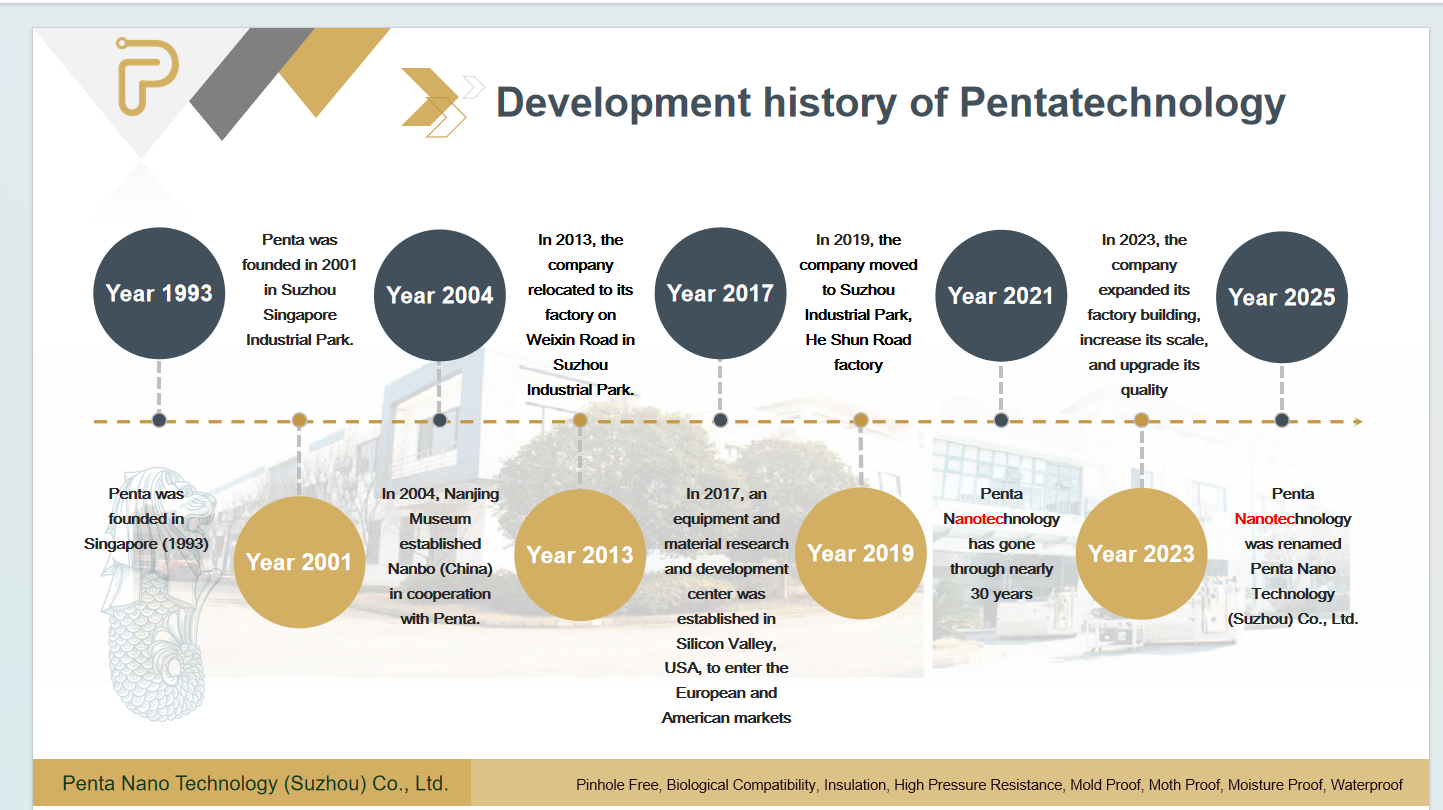
Task: Click the gold timeline dot above Year 2001
Action: [x=299, y=420]
